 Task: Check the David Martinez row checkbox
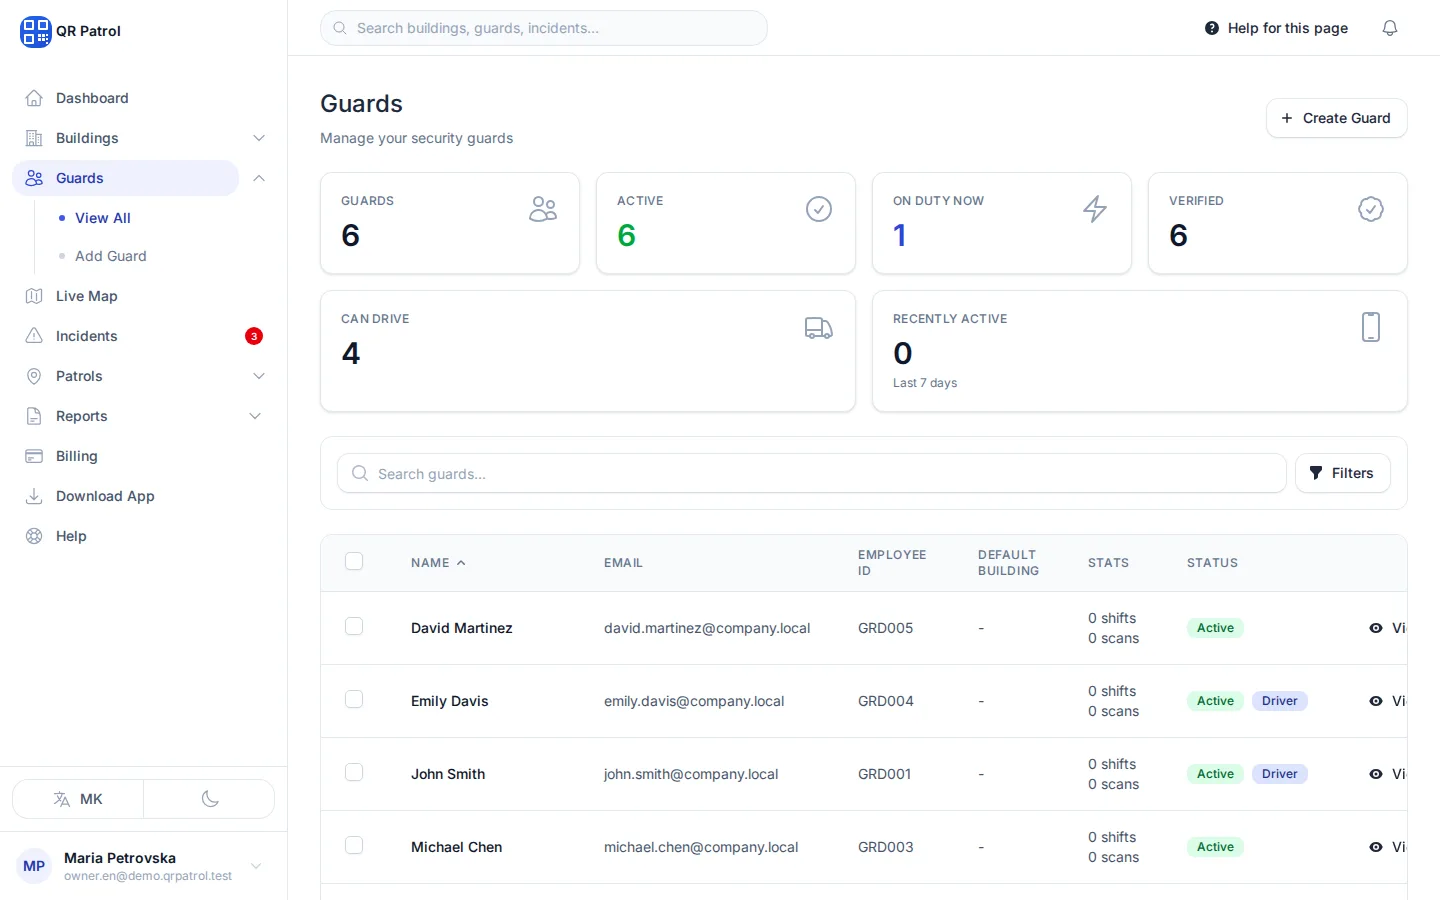(354, 626)
